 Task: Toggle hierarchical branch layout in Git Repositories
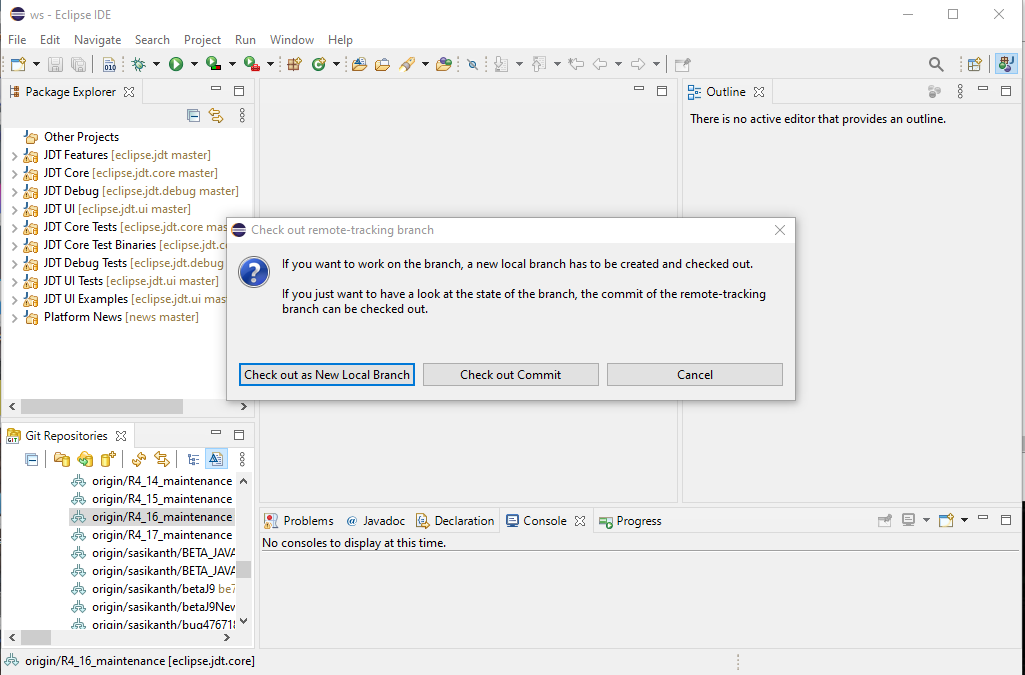193,459
